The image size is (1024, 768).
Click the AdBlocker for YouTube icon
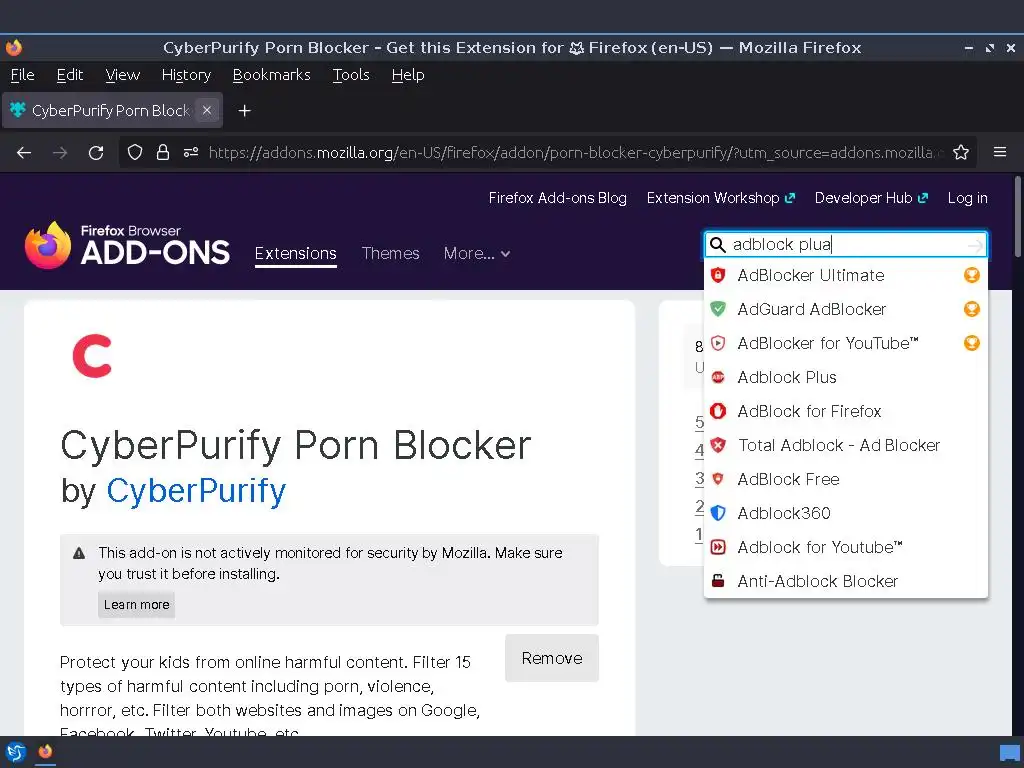[718, 343]
